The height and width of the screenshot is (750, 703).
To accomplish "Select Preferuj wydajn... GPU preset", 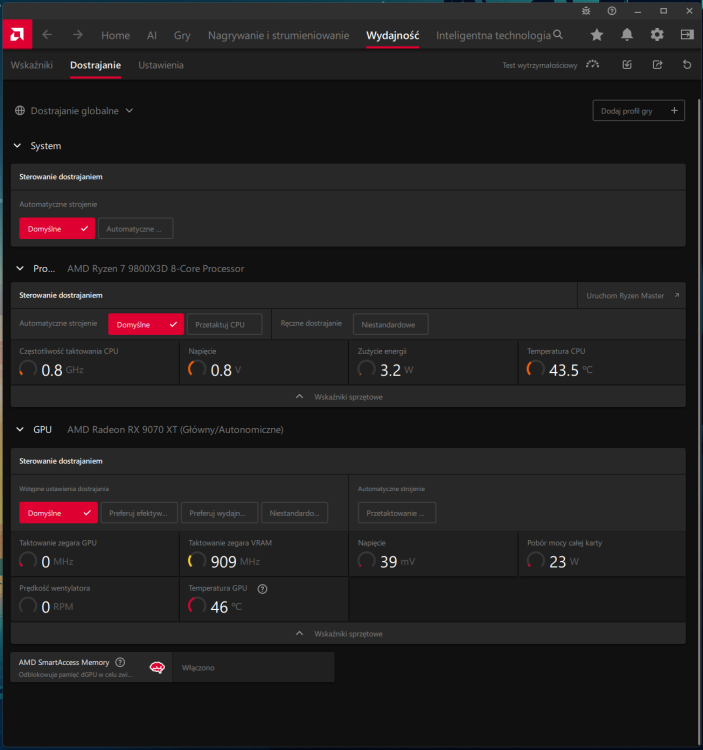I will (220, 513).
